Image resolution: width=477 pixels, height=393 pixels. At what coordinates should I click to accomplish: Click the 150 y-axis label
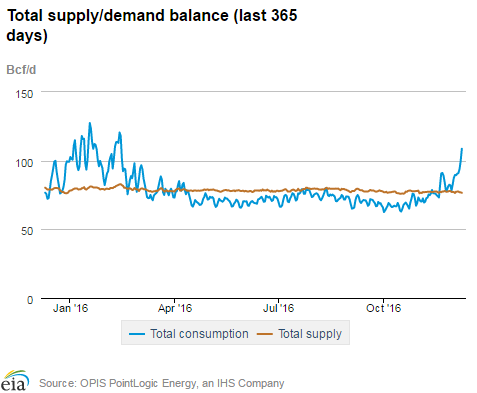point(24,94)
